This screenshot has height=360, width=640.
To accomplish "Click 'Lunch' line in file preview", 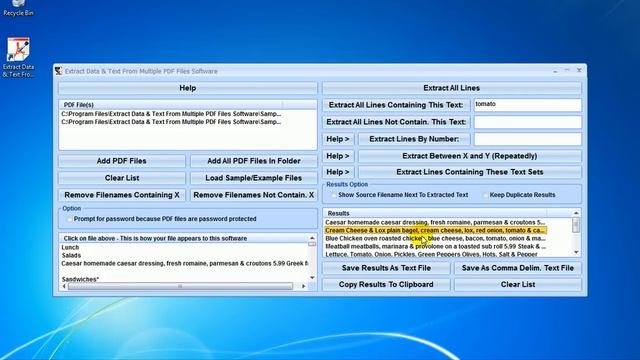I will pos(70,247).
